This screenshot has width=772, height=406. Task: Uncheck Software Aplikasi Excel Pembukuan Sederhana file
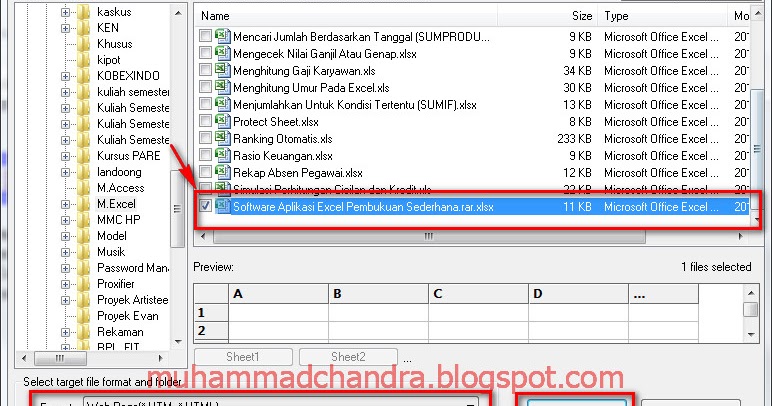click(x=205, y=206)
